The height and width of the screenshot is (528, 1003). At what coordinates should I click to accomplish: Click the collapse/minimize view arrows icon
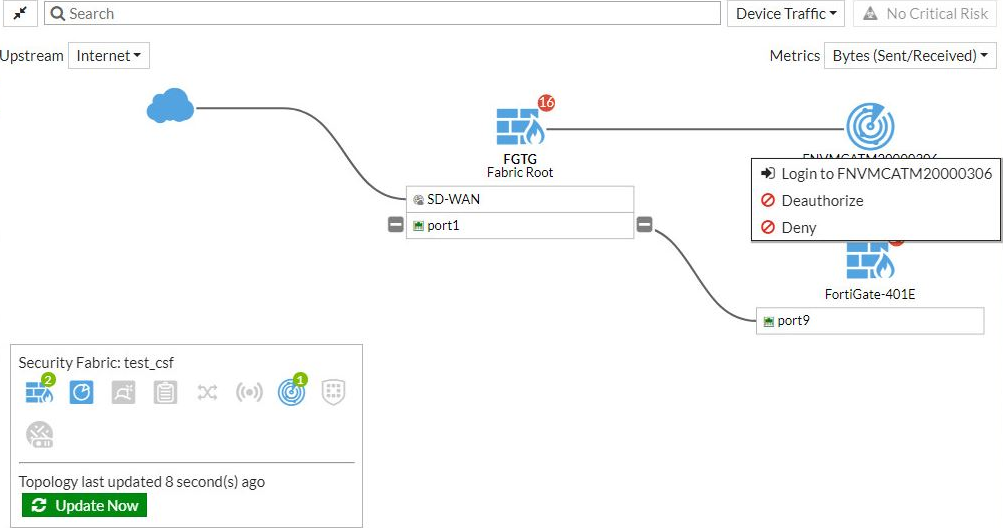(x=20, y=13)
